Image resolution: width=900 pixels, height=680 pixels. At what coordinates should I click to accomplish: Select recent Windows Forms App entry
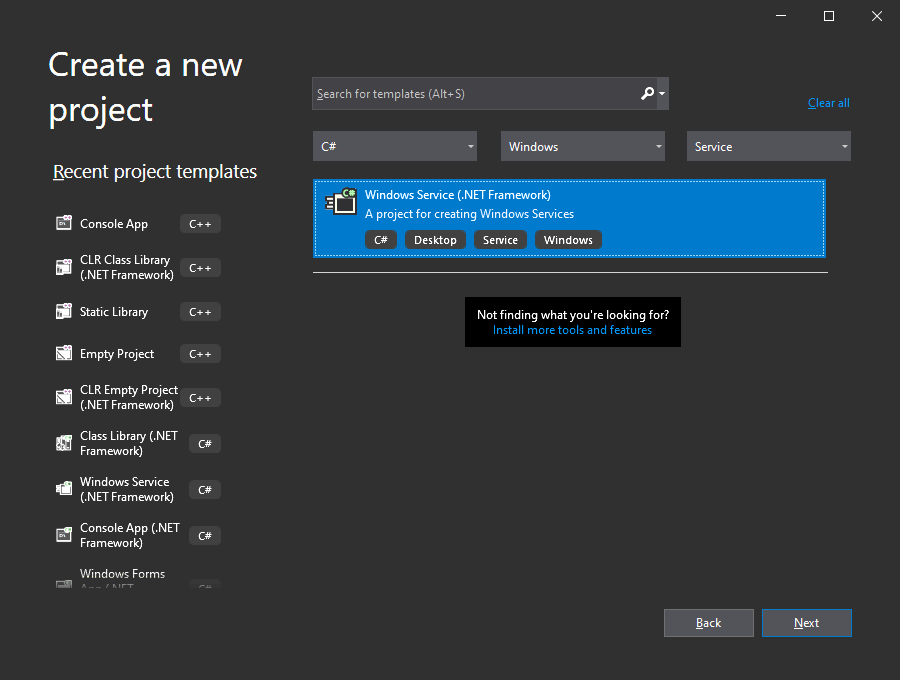point(138,578)
